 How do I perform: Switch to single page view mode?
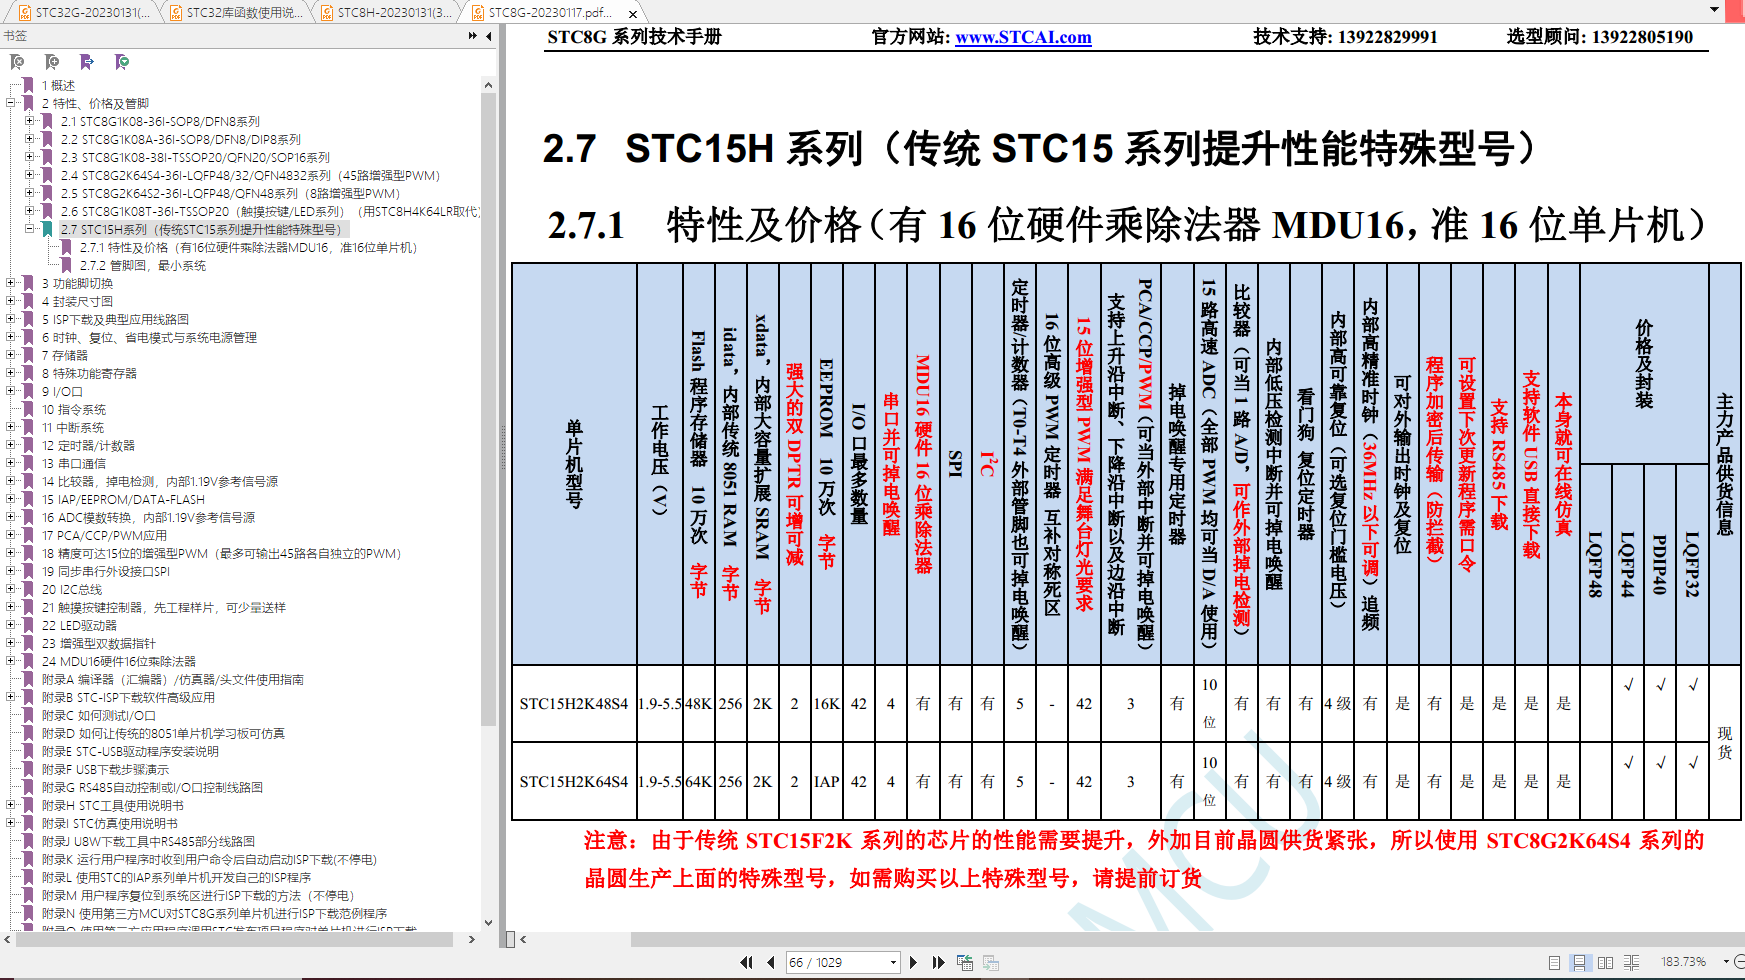coord(1554,962)
